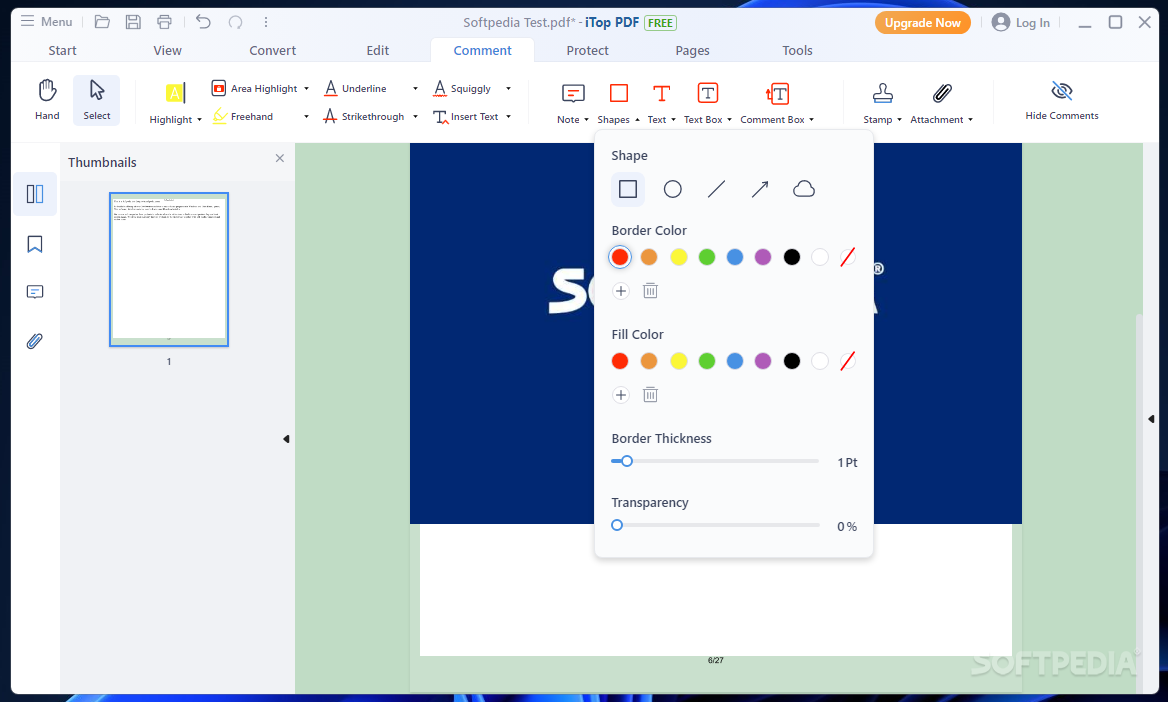The height and width of the screenshot is (702, 1168).
Task: Expand the Stamp dropdown arrow
Action: tap(899, 120)
